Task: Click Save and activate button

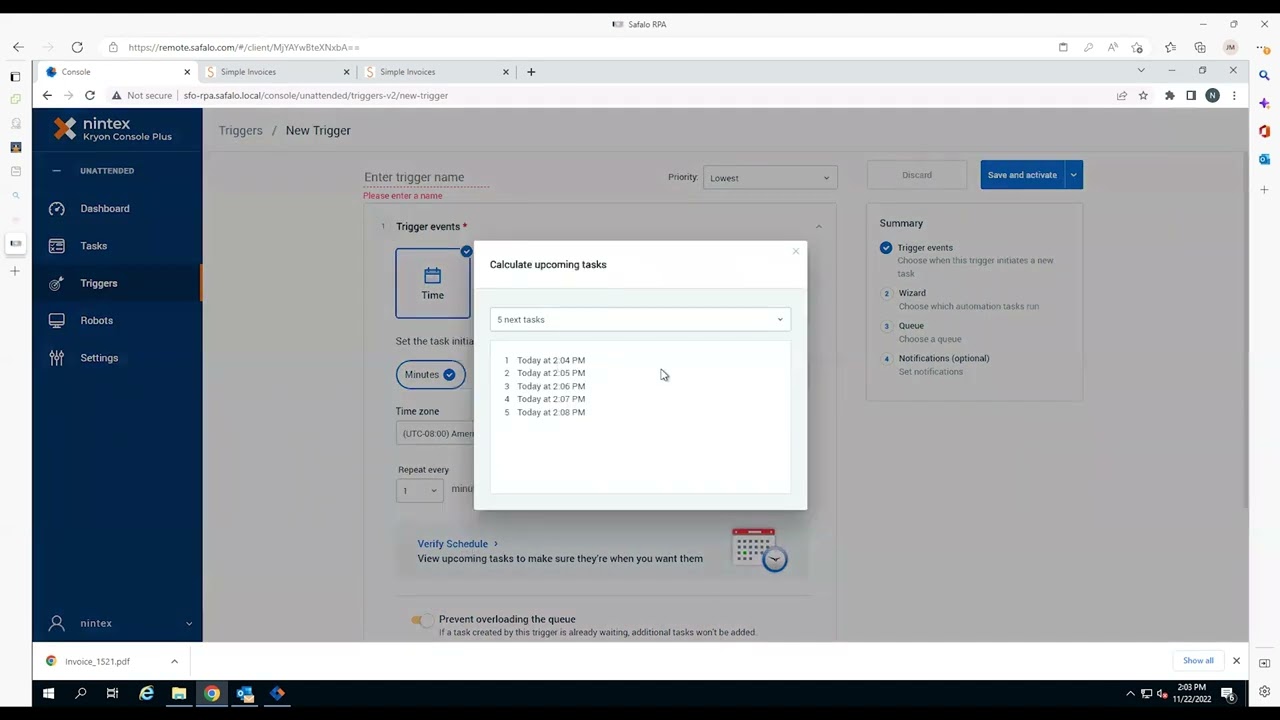Action: (1022, 175)
